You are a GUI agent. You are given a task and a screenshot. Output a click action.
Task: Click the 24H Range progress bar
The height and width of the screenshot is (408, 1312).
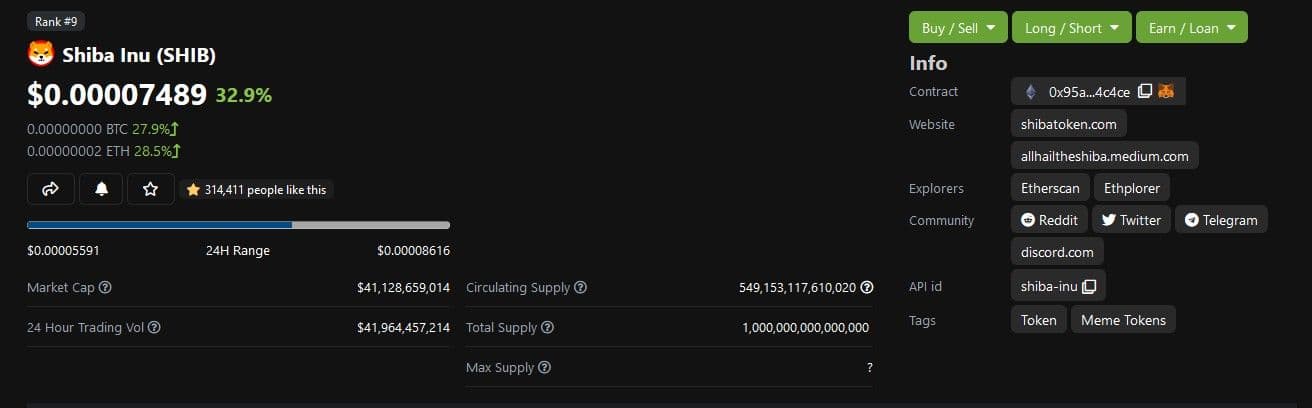click(x=238, y=225)
